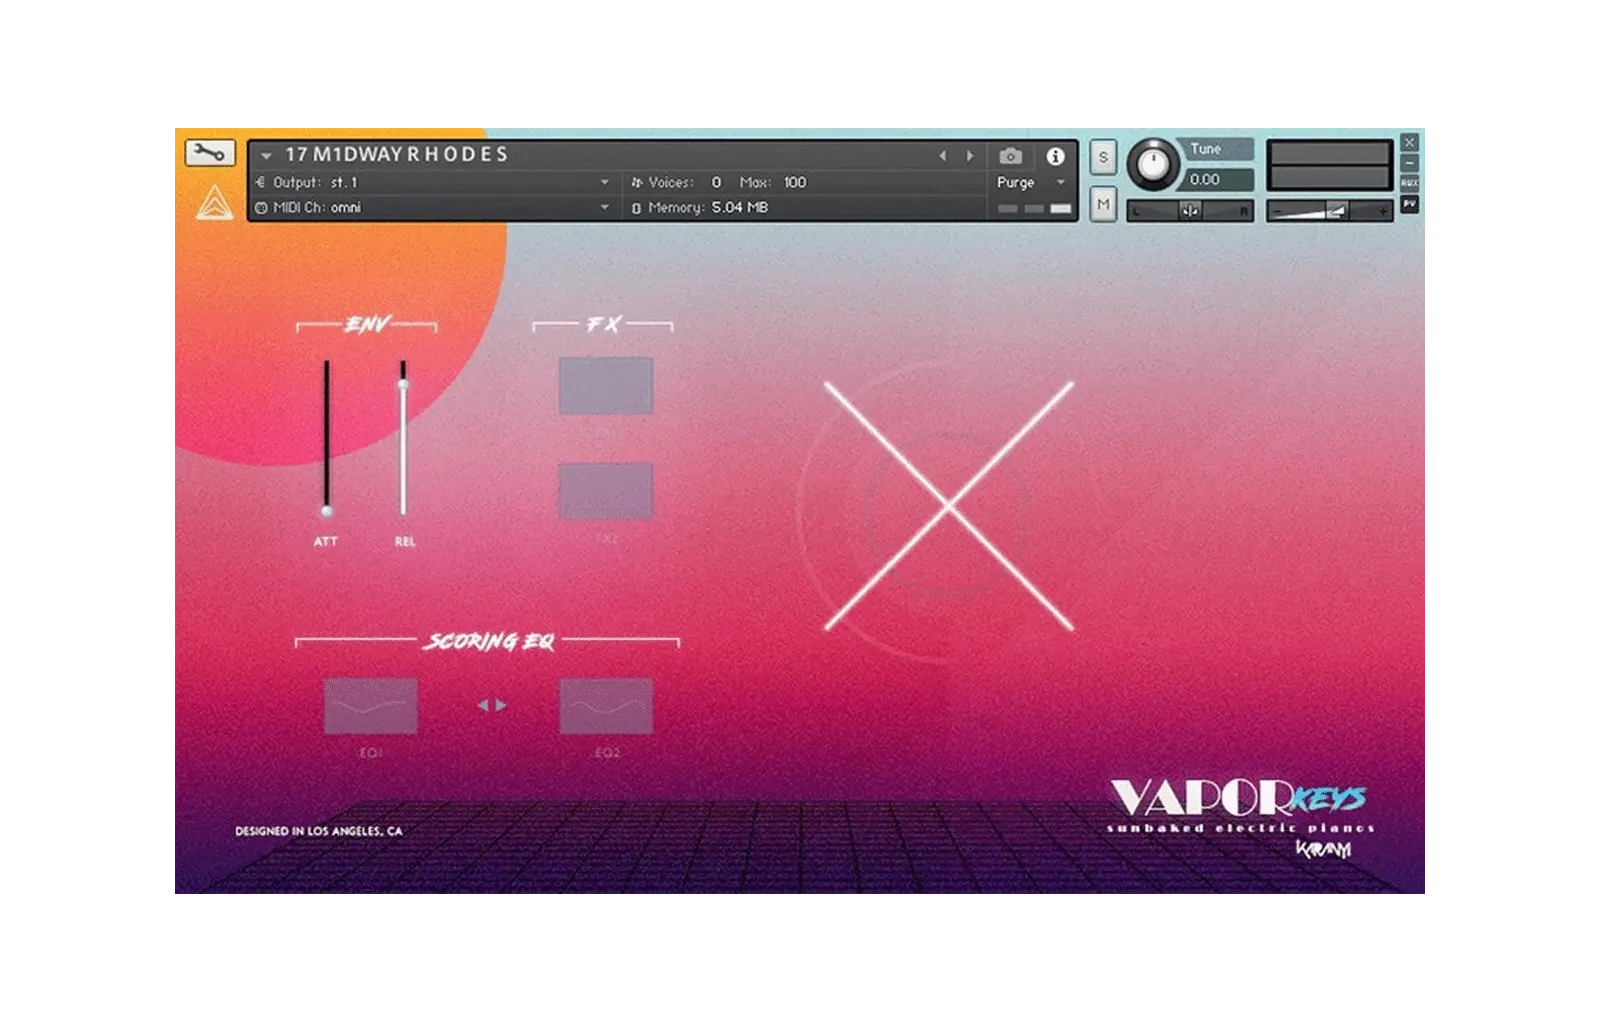Click the PV performance view icon
Screen dimensions: 1600x1022
pyautogui.click(x=1410, y=203)
